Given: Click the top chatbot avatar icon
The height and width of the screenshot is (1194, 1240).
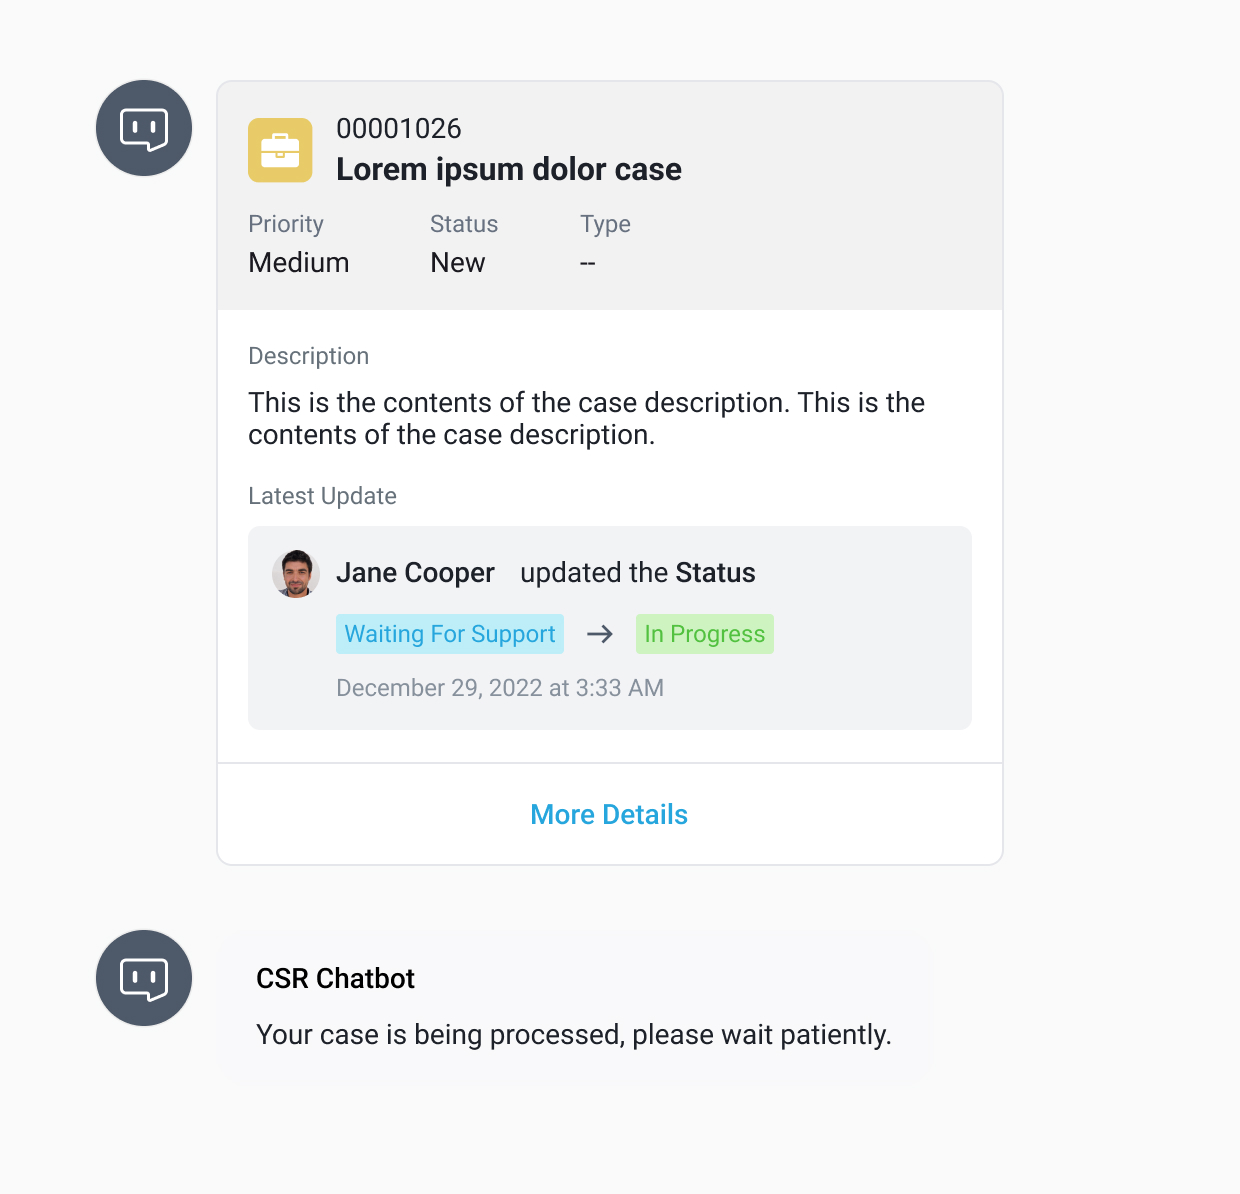Looking at the screenshot, I should point(143,128).
